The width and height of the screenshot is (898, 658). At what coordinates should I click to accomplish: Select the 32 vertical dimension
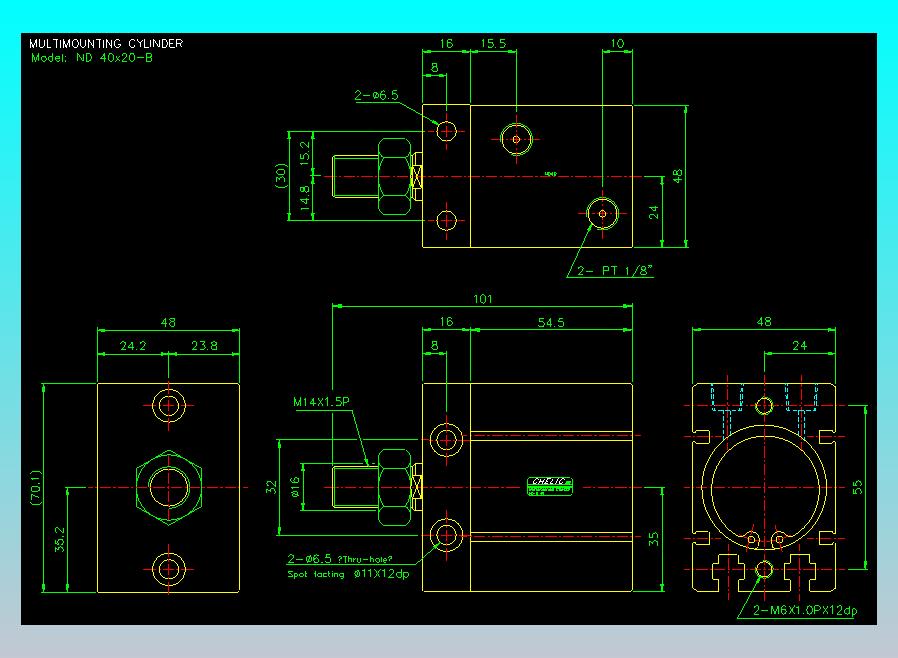click(271, 487)
